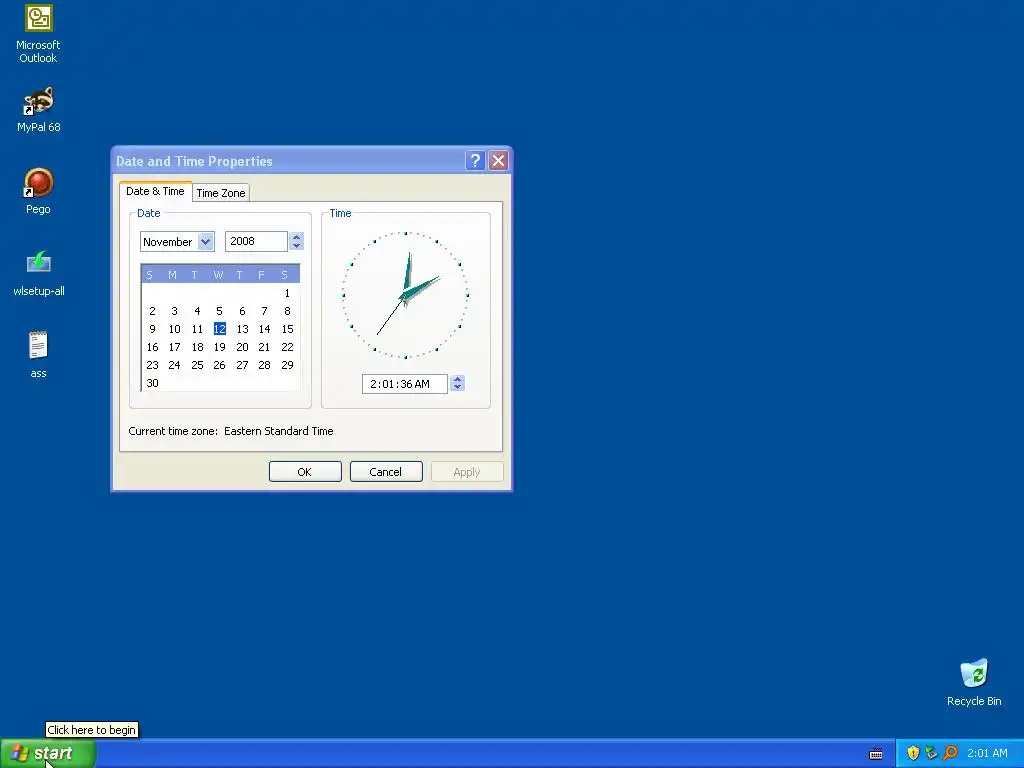Click the help question mark button
Screen dimensions: 1024x768
tap(475, 161)
